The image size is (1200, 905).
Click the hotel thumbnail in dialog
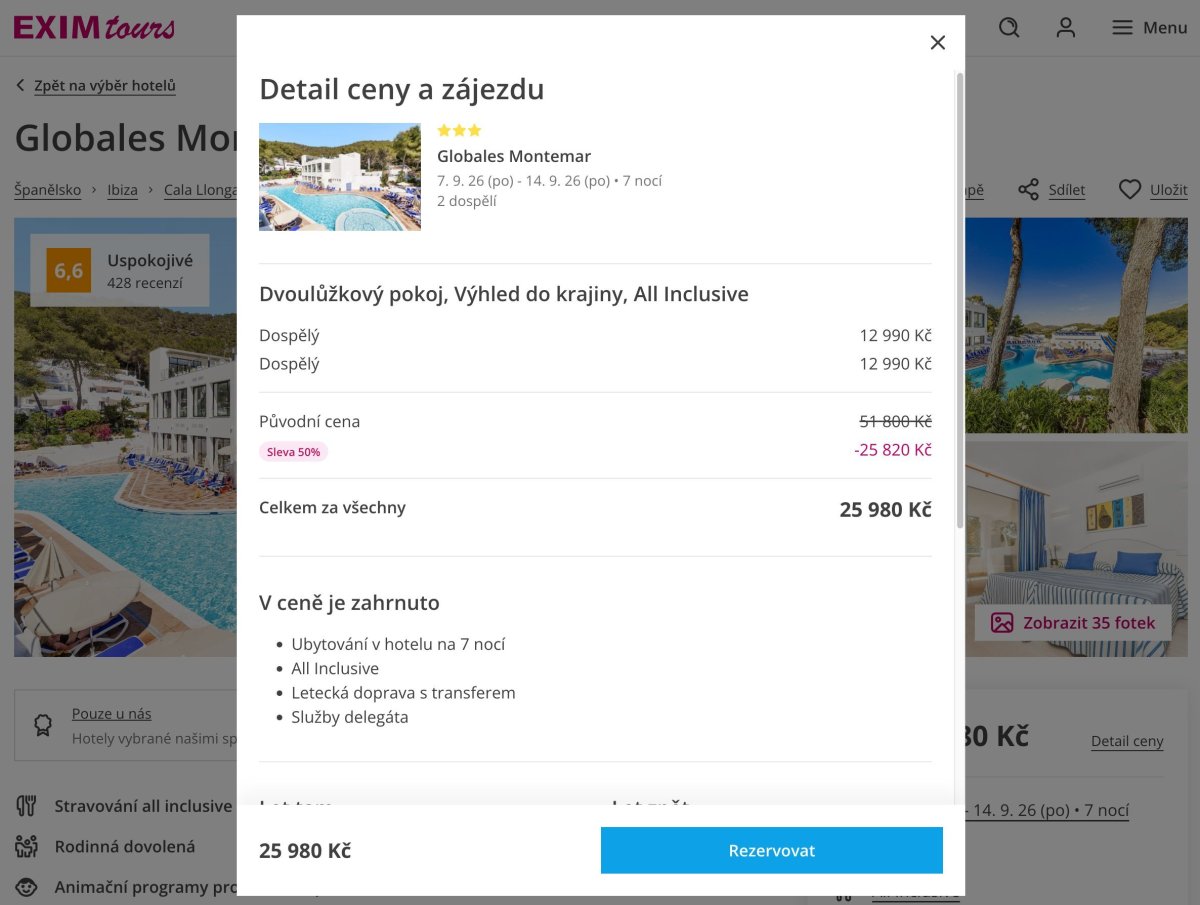pos(340,177)
